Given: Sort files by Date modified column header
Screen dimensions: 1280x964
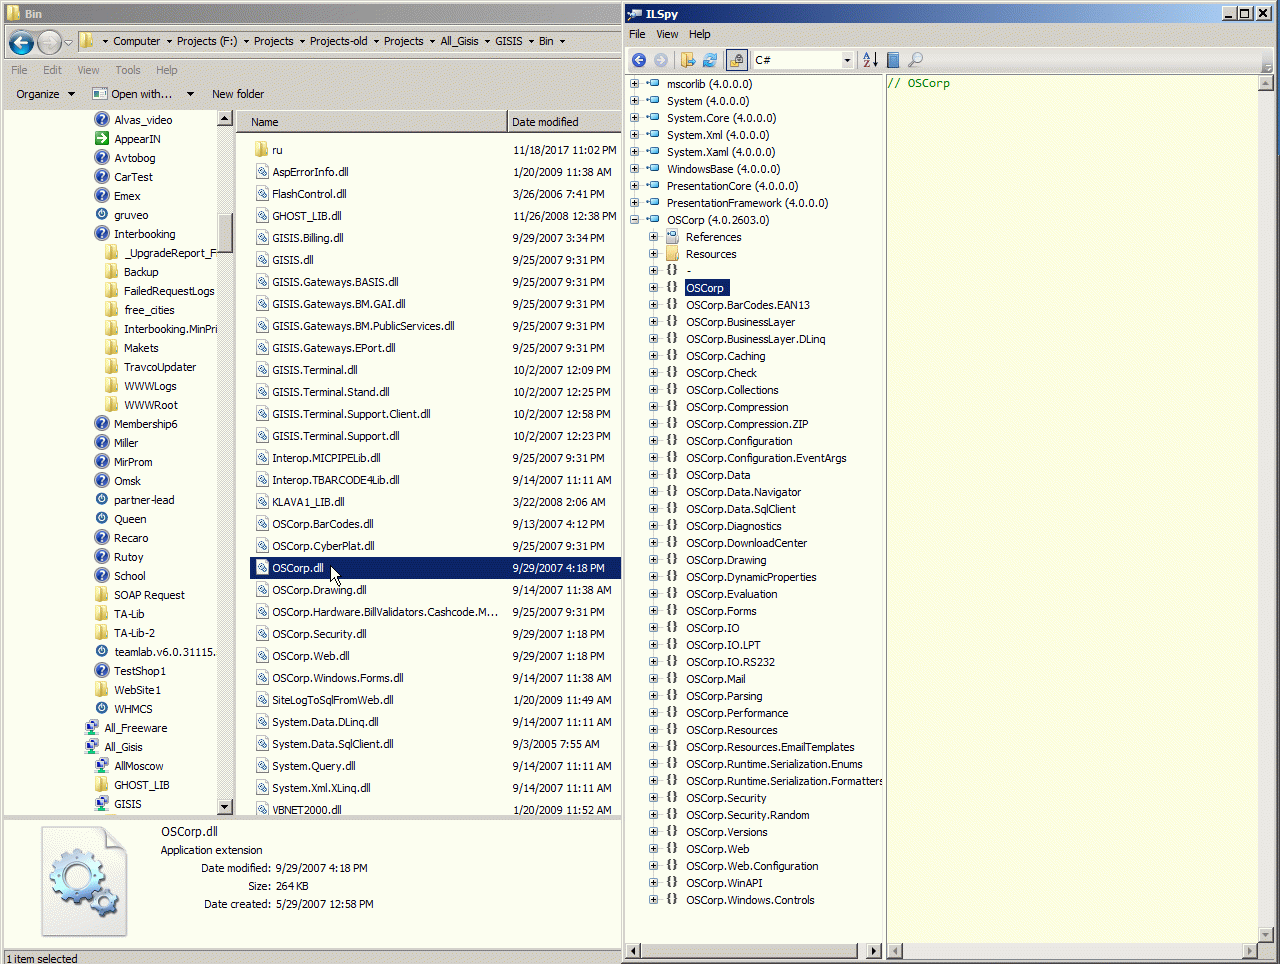Looking at the screenshot, I should tap(564, 122).
